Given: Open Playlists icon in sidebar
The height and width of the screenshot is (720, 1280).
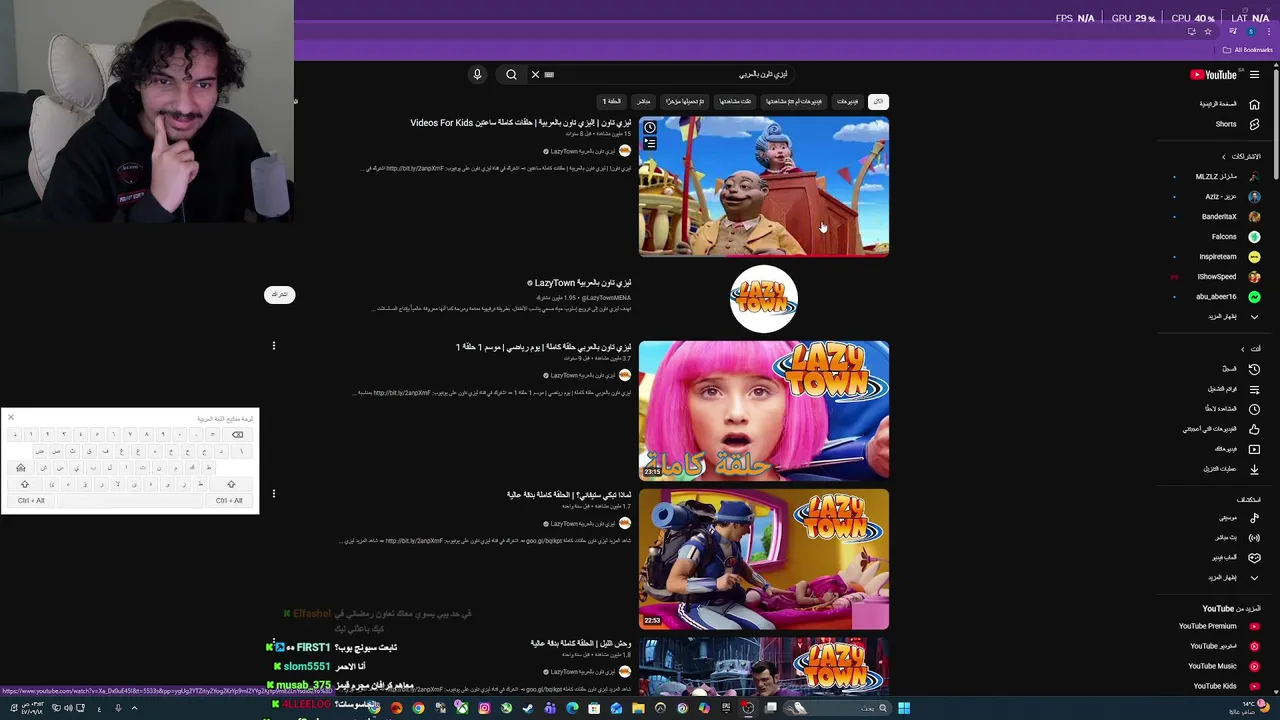Looking at the screenshot, I should tap(1254, 389).
